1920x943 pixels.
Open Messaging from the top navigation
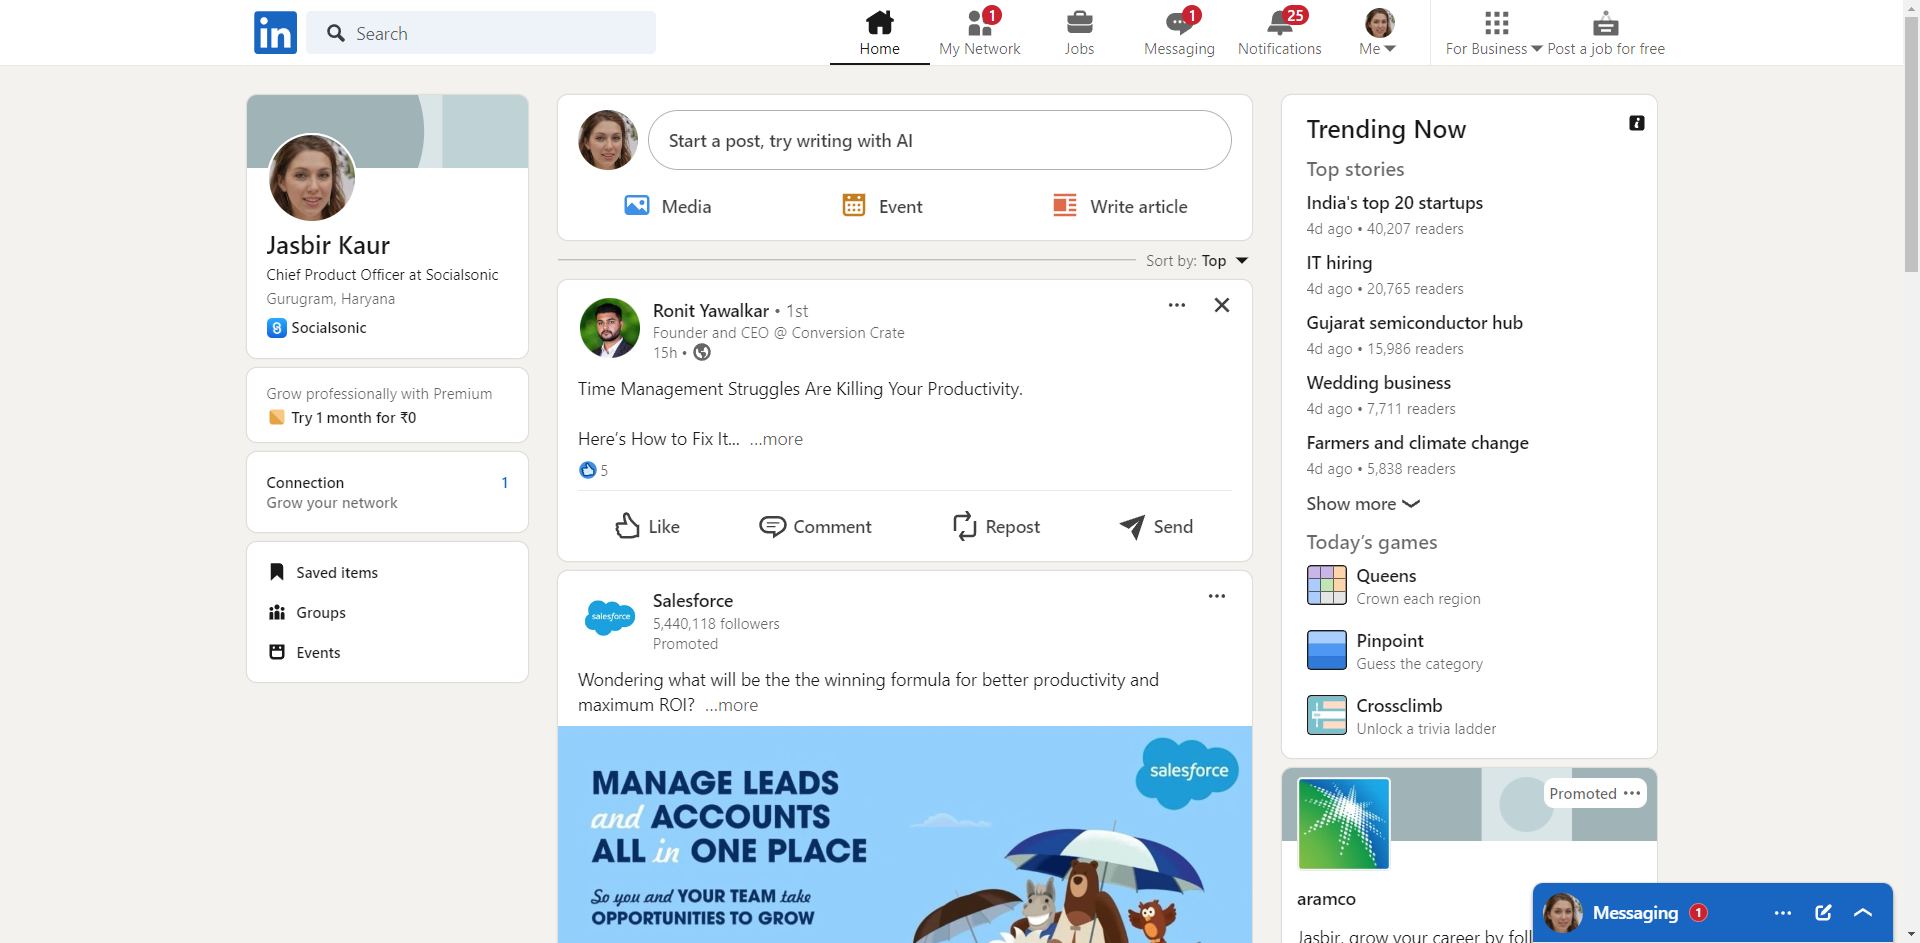pyautogui.click(x=1179, y=33)
